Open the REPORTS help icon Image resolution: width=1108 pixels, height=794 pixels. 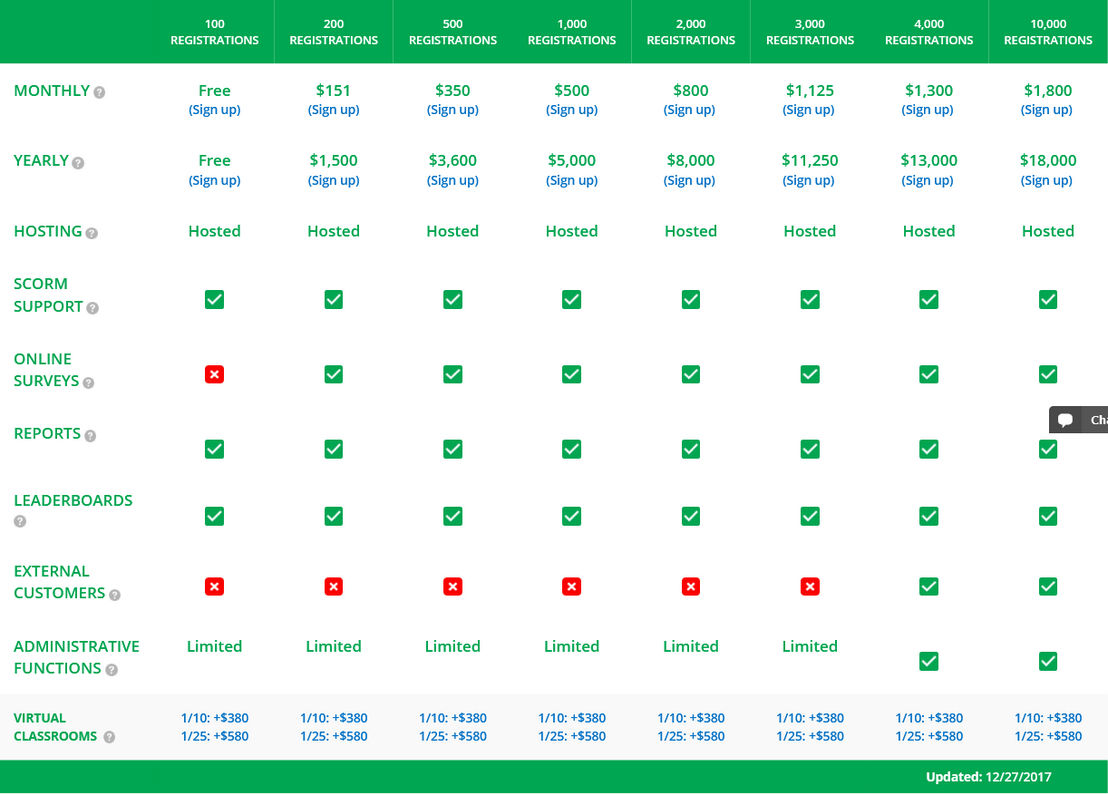click(90, 436)
